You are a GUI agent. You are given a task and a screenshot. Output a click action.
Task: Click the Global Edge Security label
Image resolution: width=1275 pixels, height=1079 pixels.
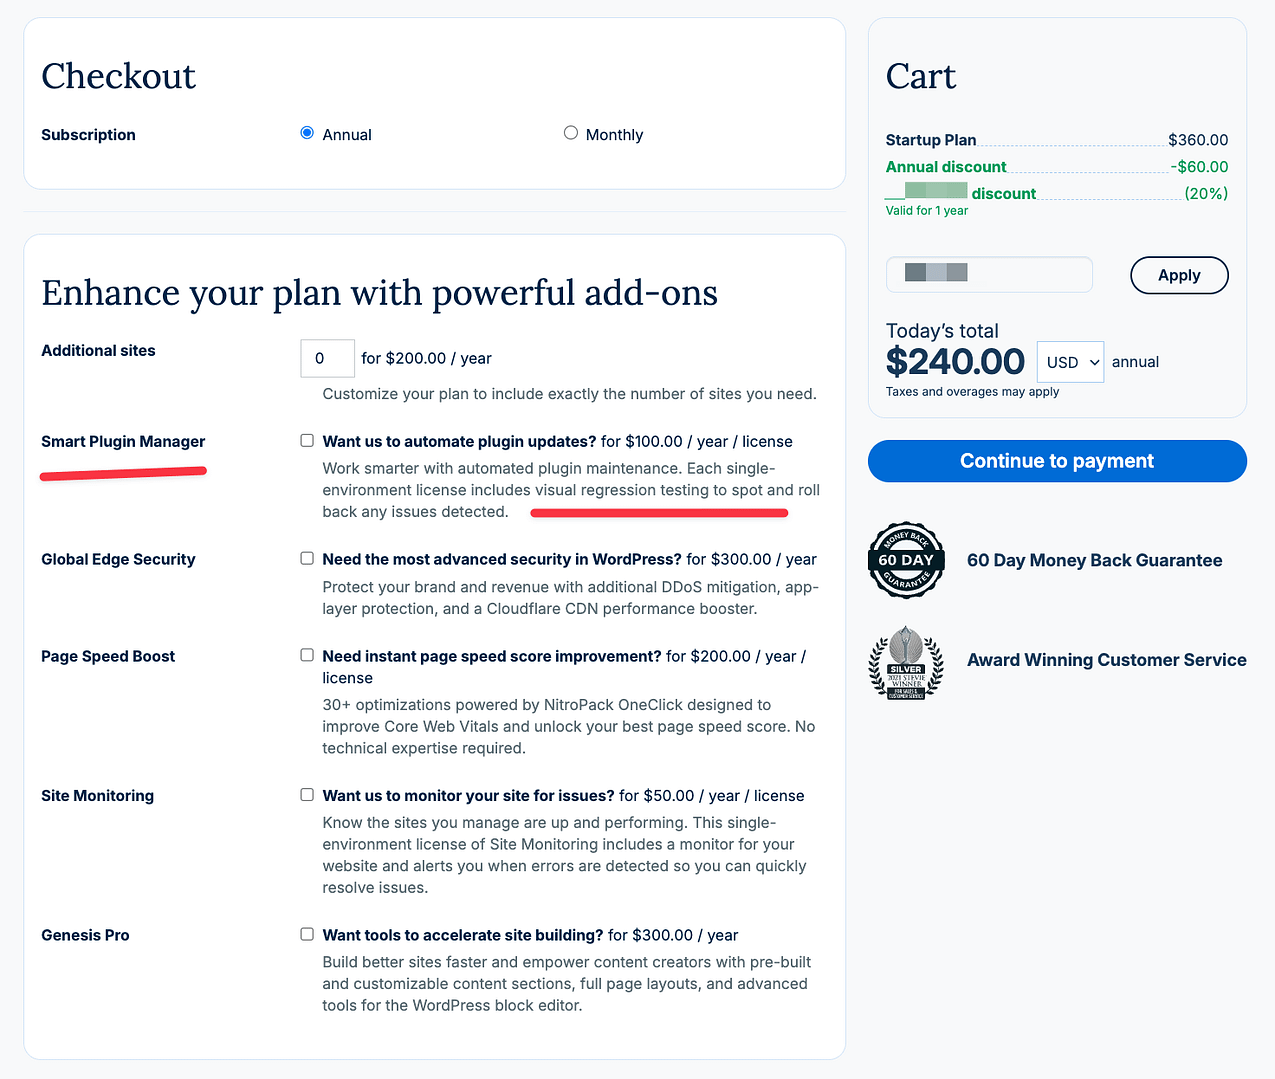pyautogui.click(x=118, y=560)
